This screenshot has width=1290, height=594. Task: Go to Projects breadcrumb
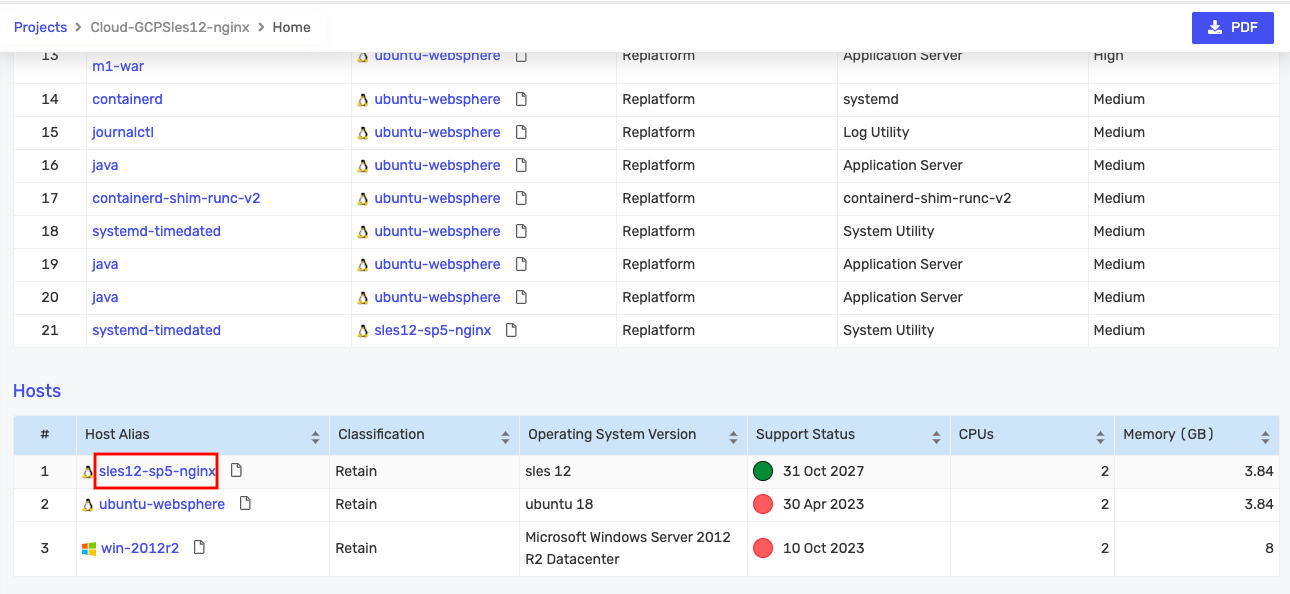(40, 28)
